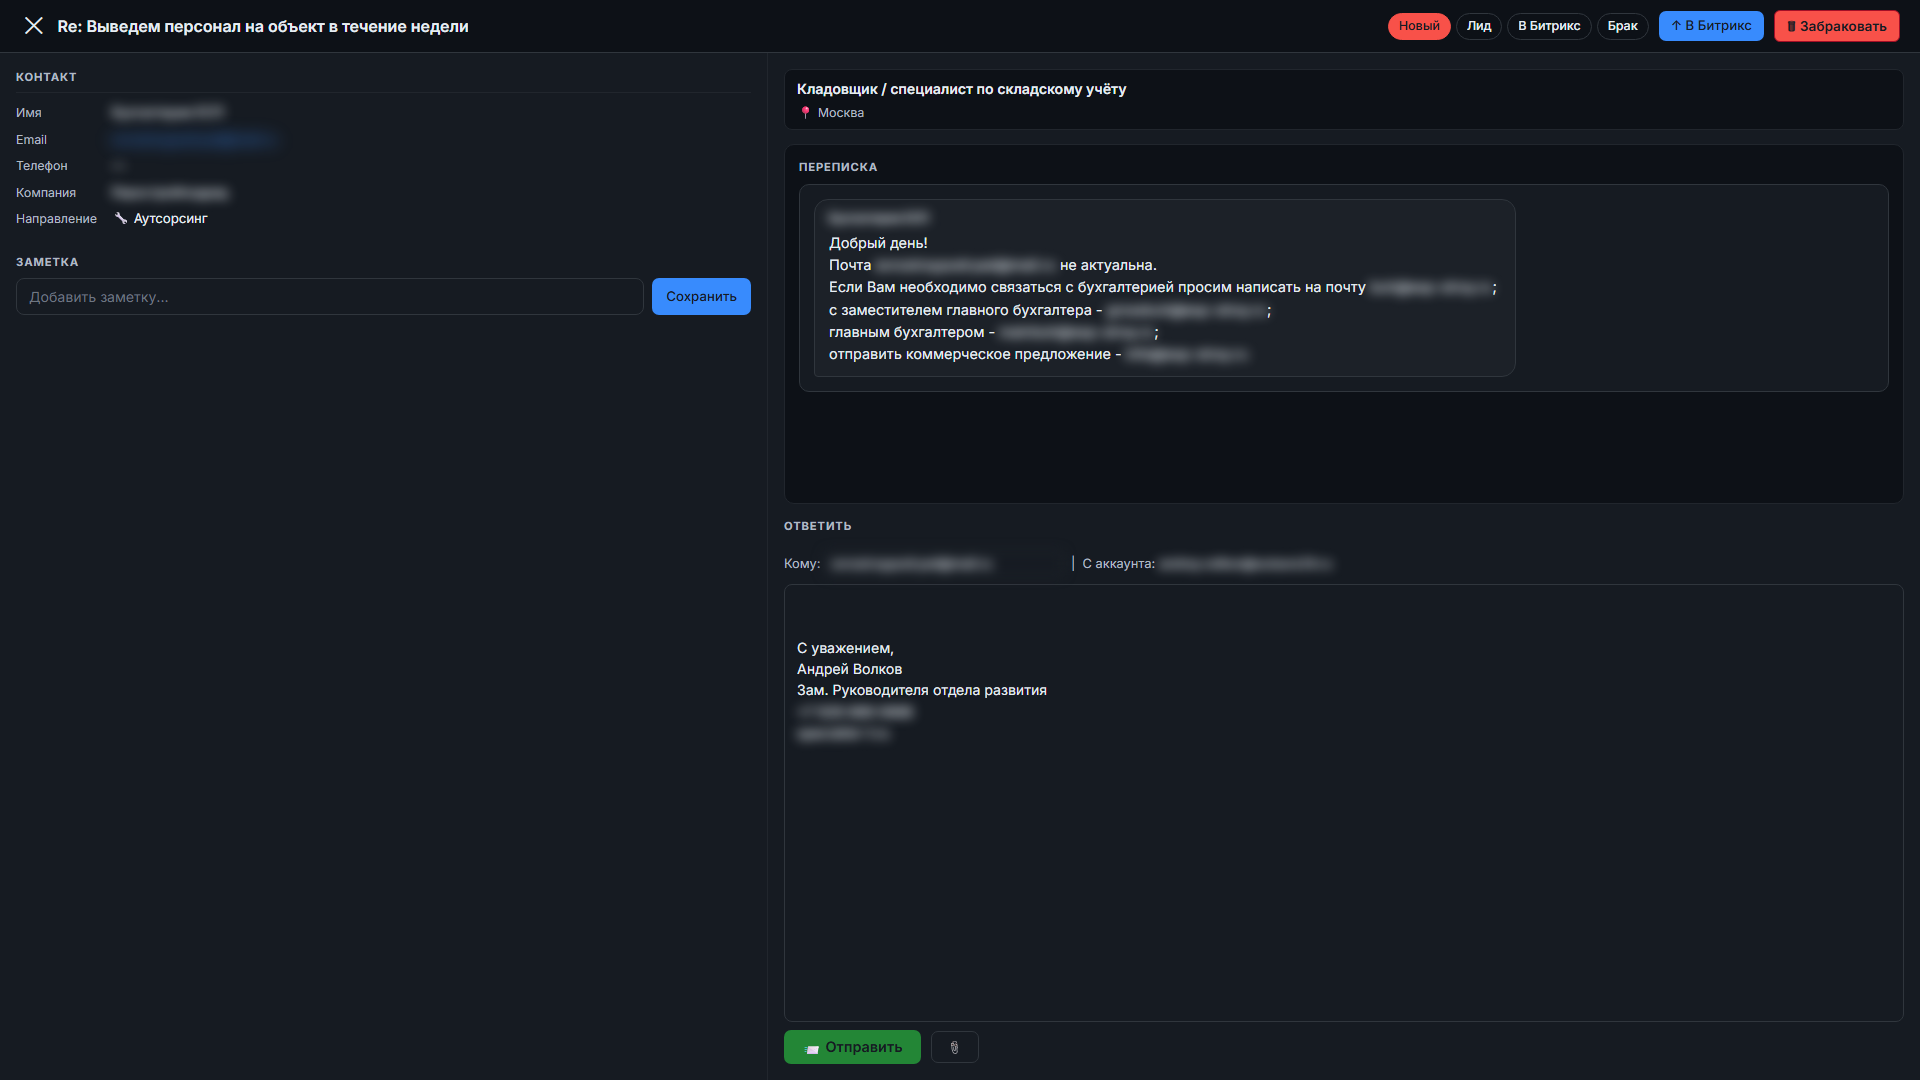Set status to Брак
The height and width of the screenshot is (1080, 1920).
(1622, 26)
